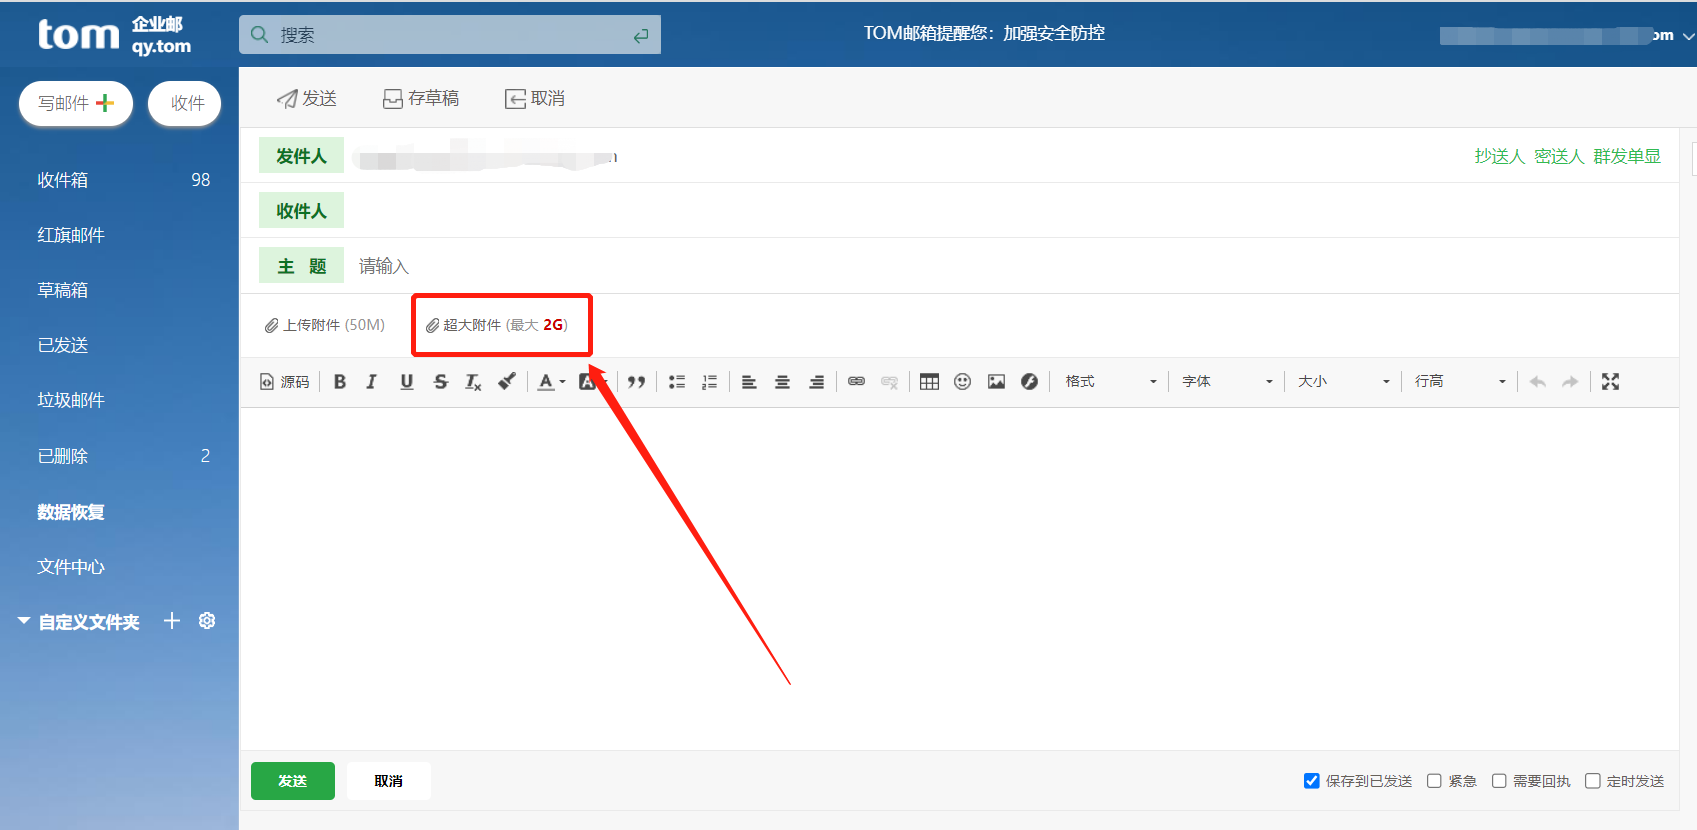Align text left
1697x830 pixels.
[749, 381]
